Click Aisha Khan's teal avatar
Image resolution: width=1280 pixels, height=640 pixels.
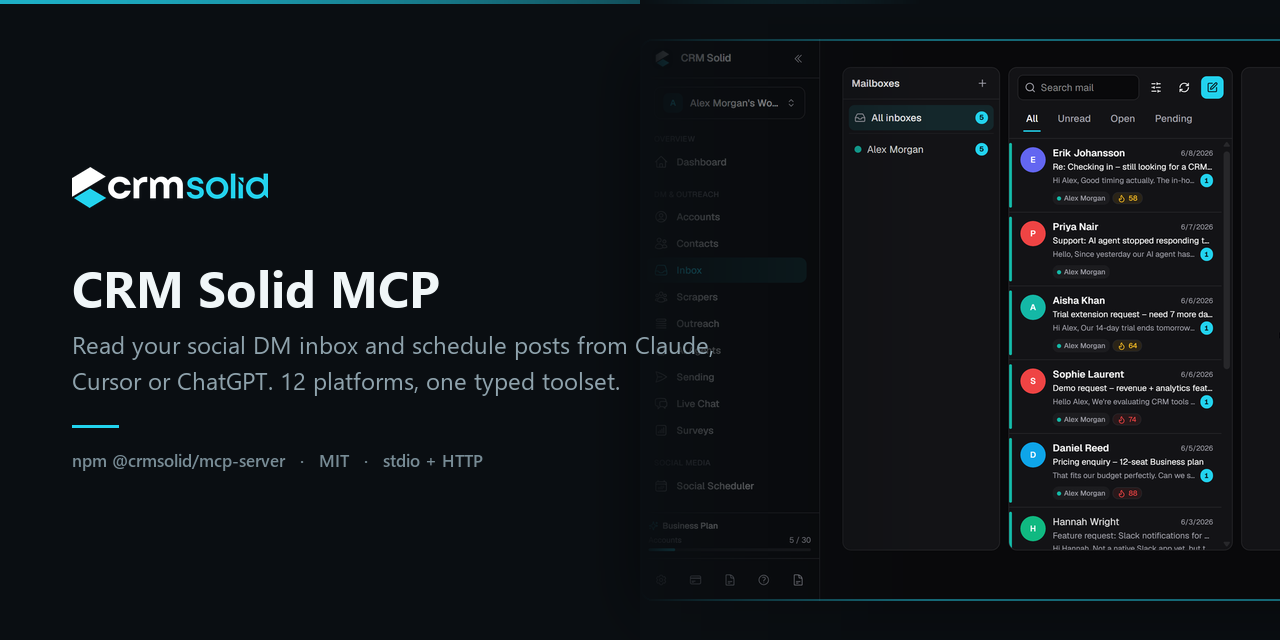(1033, 308)
